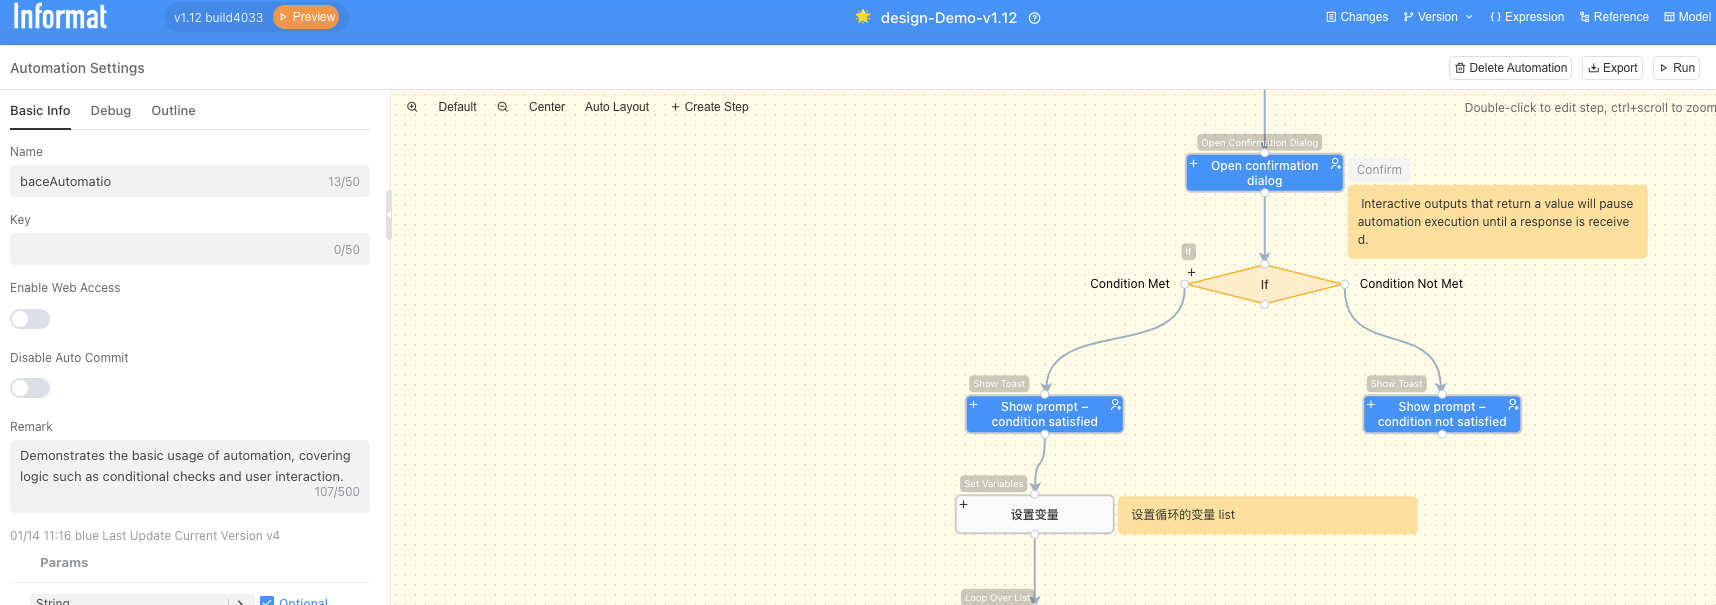Click plus icon on Open confirmation dialog node
1716x605 pixels.
pos(1194,164)
